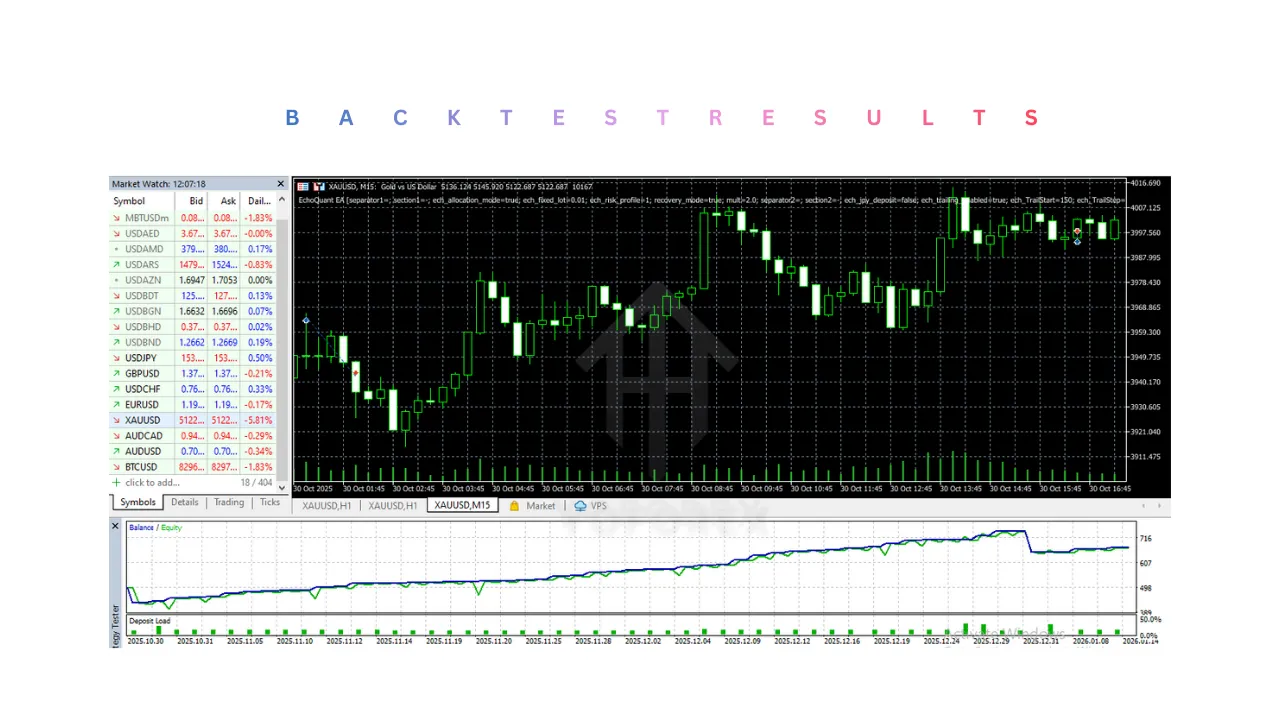Select the USDBHD symbol row

(x=193, y=326)
